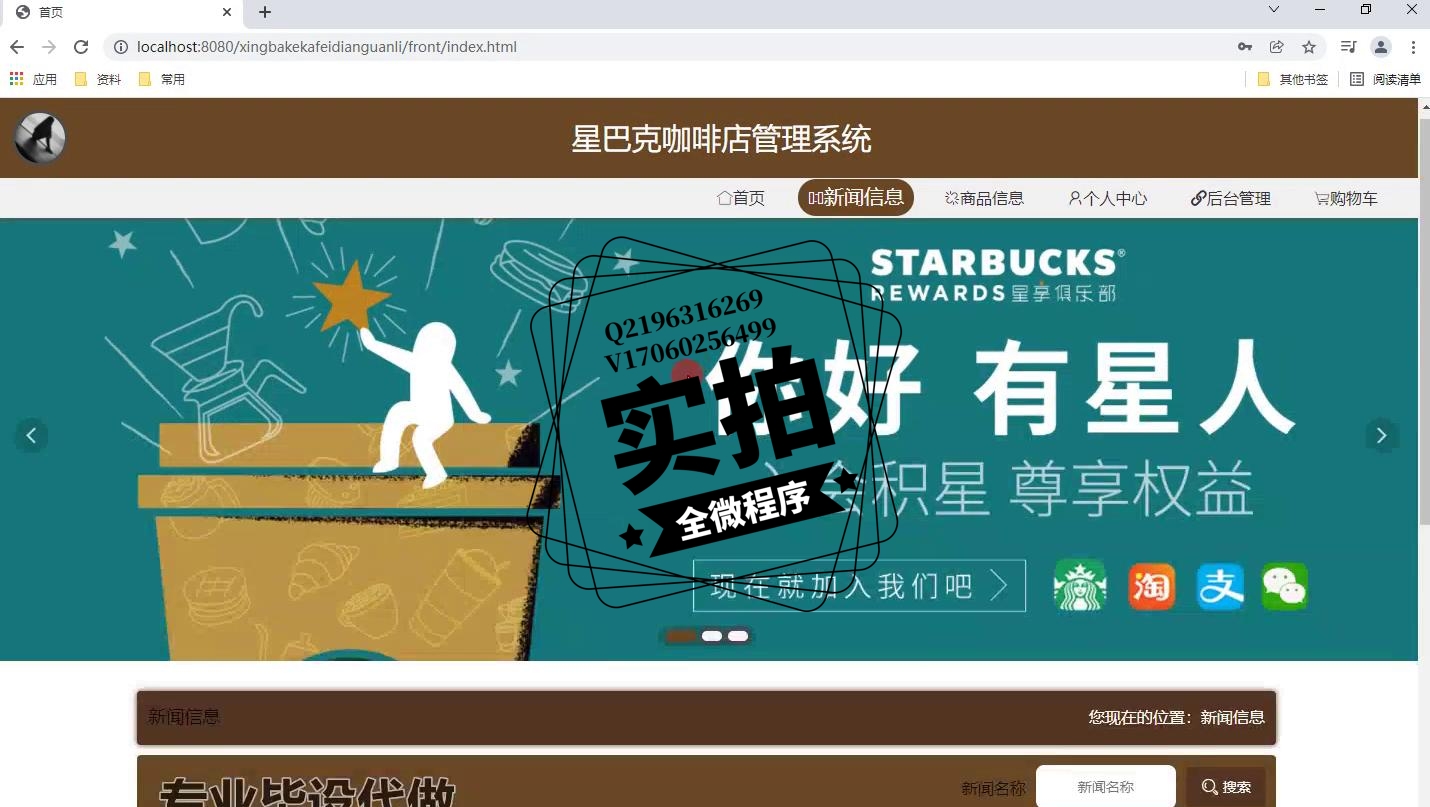Screen dimensions: 1430x807
Task: Open 个人中心 in navigation
Action: (x=1108, y=198)
